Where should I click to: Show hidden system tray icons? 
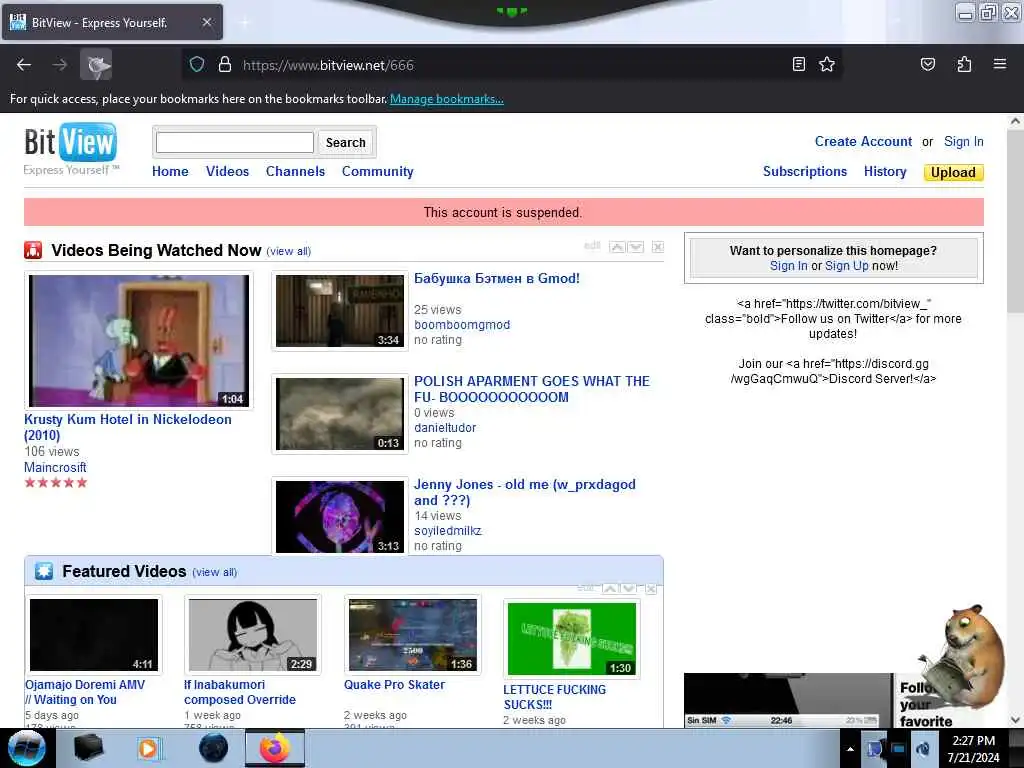[x=850, y=749]
